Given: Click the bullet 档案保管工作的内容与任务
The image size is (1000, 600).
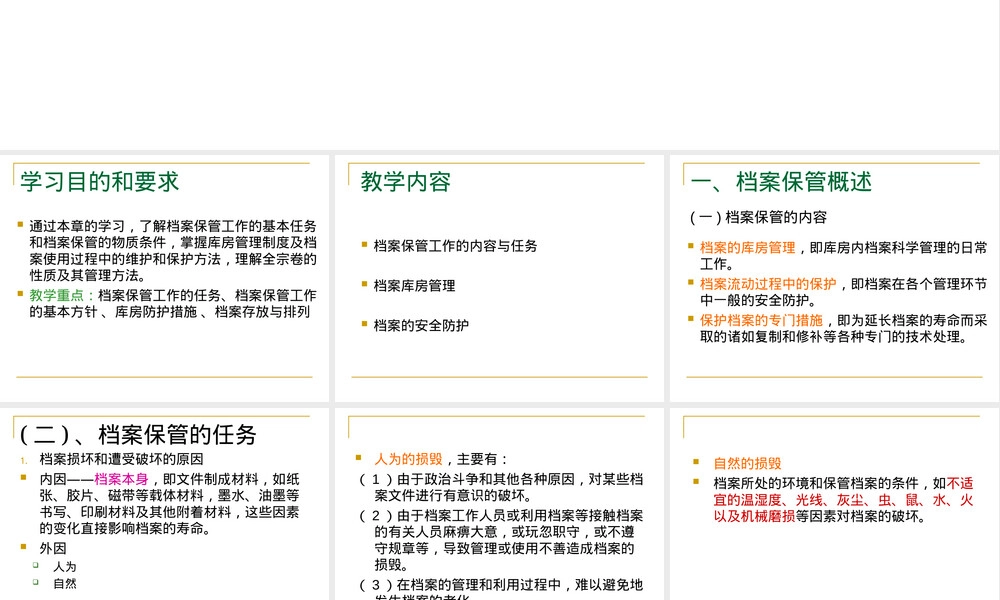Looking at the screenshot, I should coord(455,246).
